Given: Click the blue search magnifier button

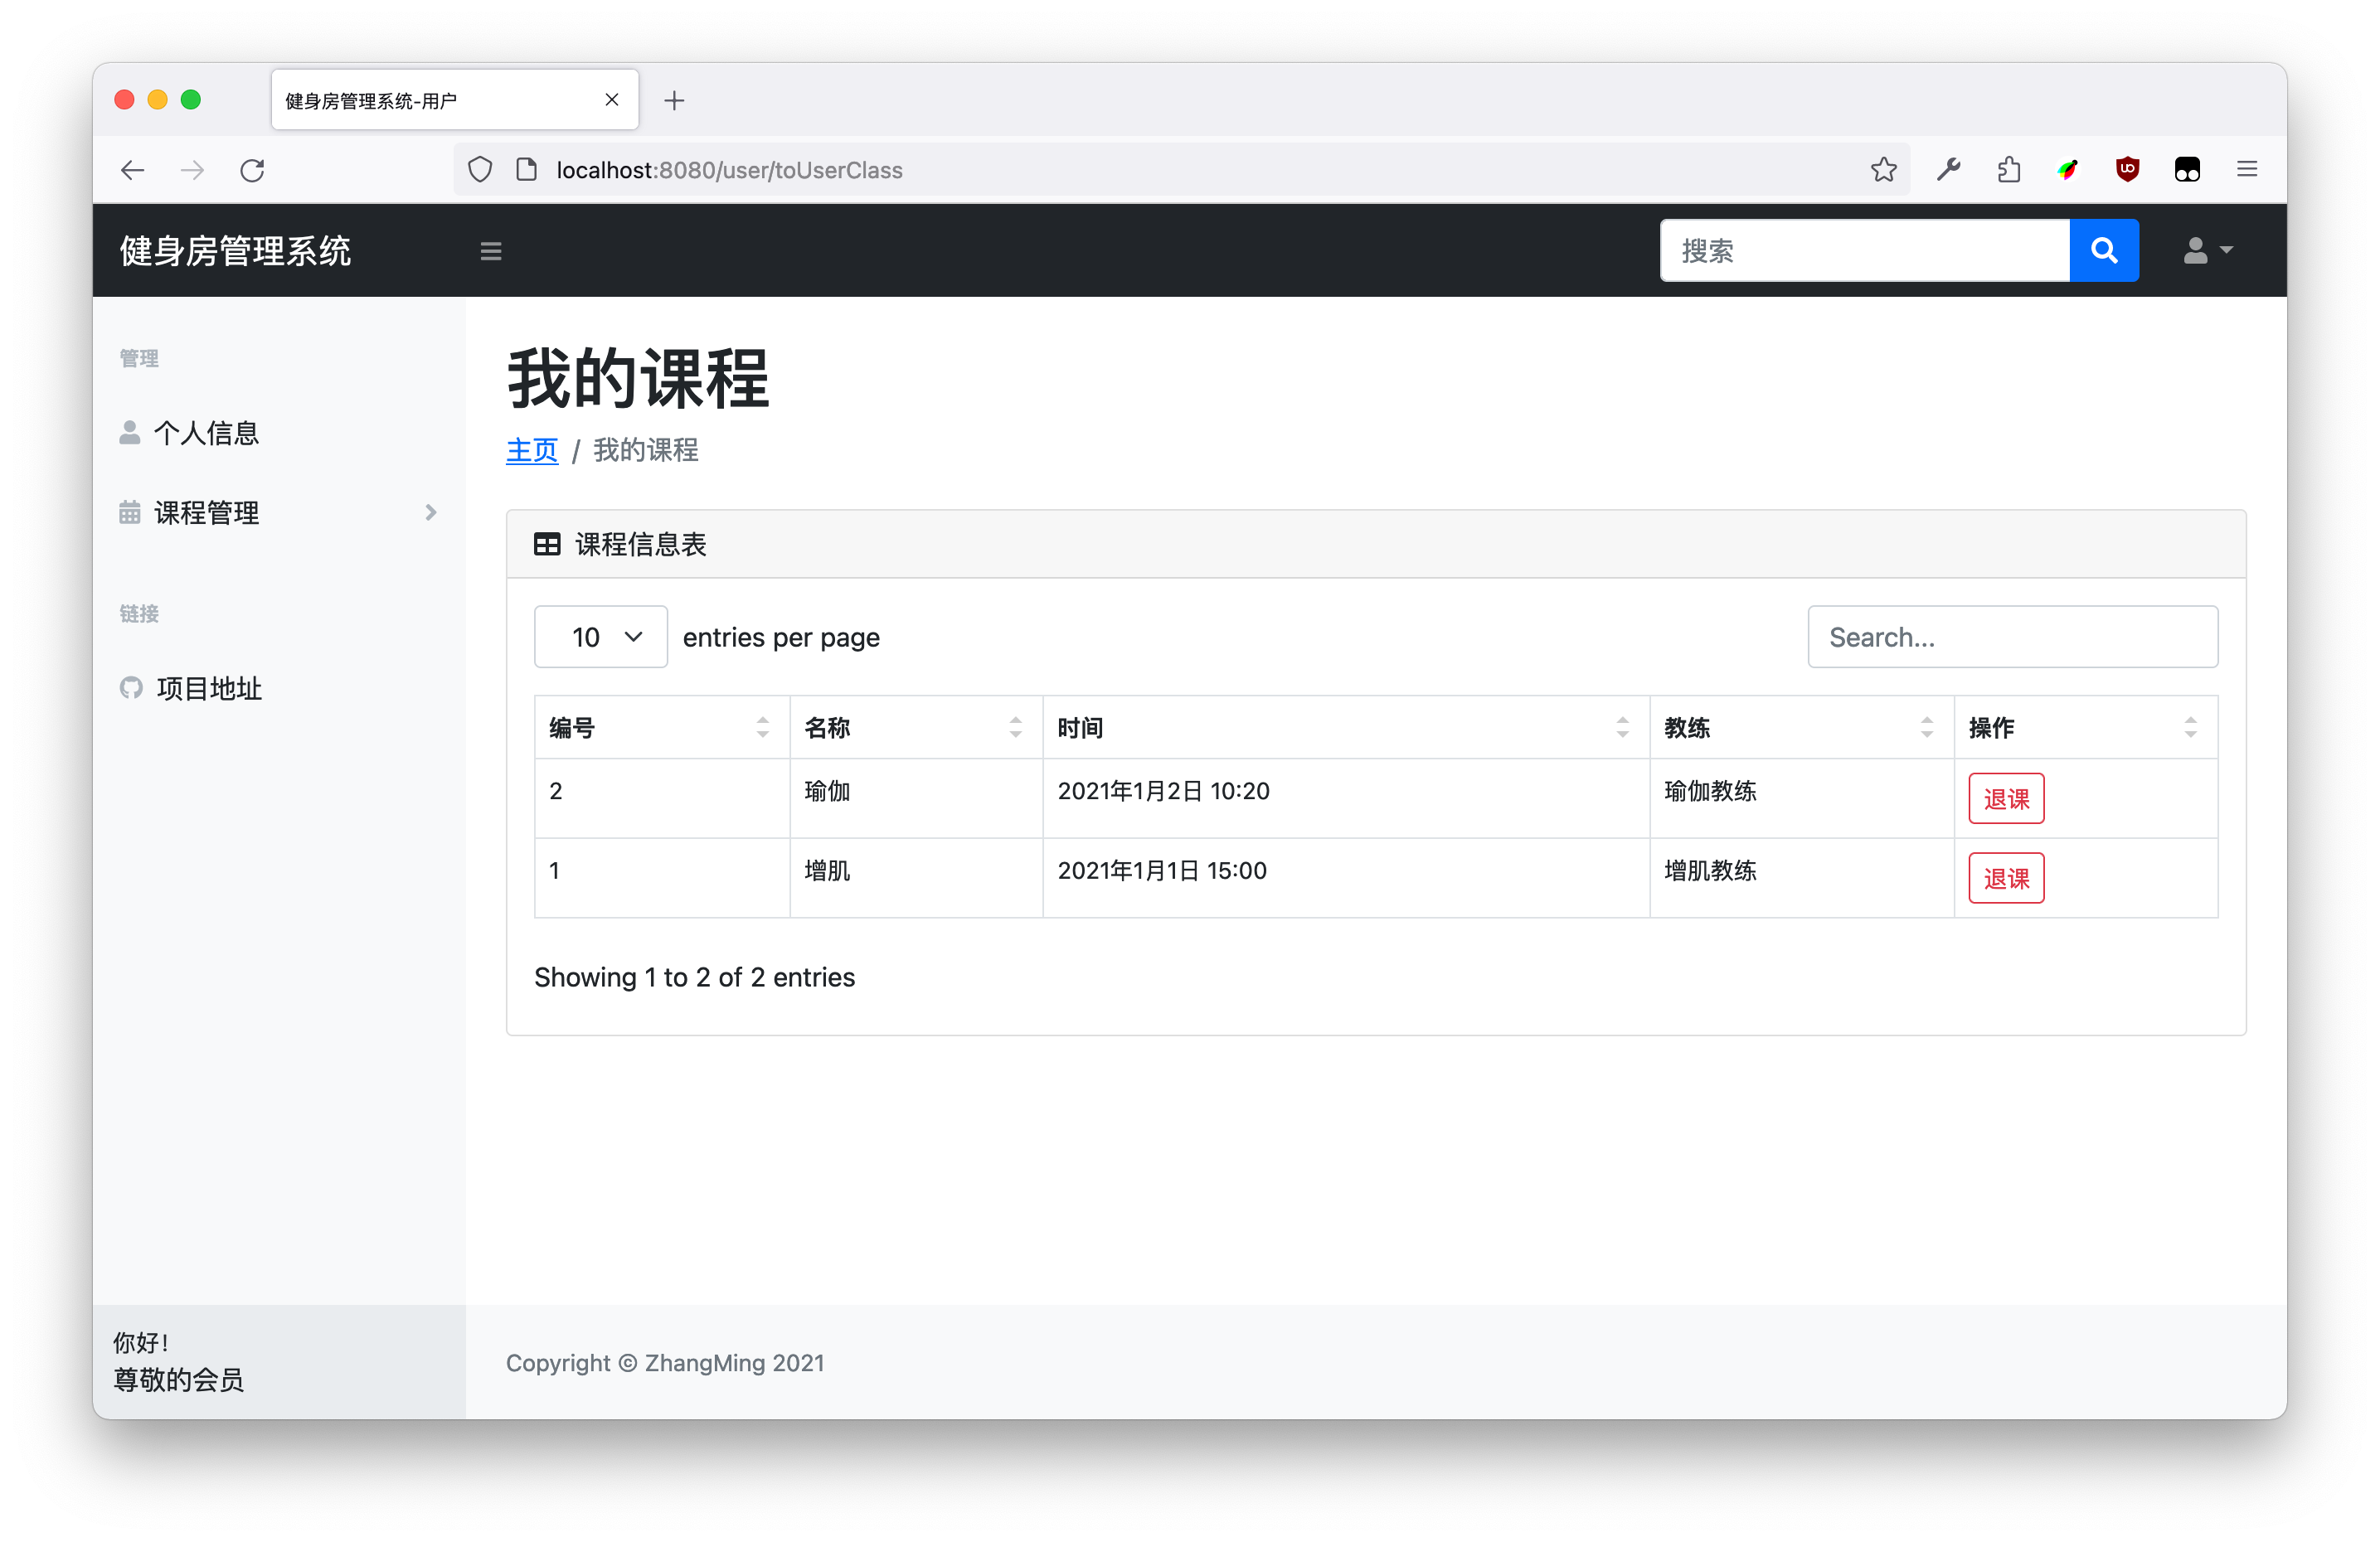Looking at the screenshot, I should pos(2103,250).
